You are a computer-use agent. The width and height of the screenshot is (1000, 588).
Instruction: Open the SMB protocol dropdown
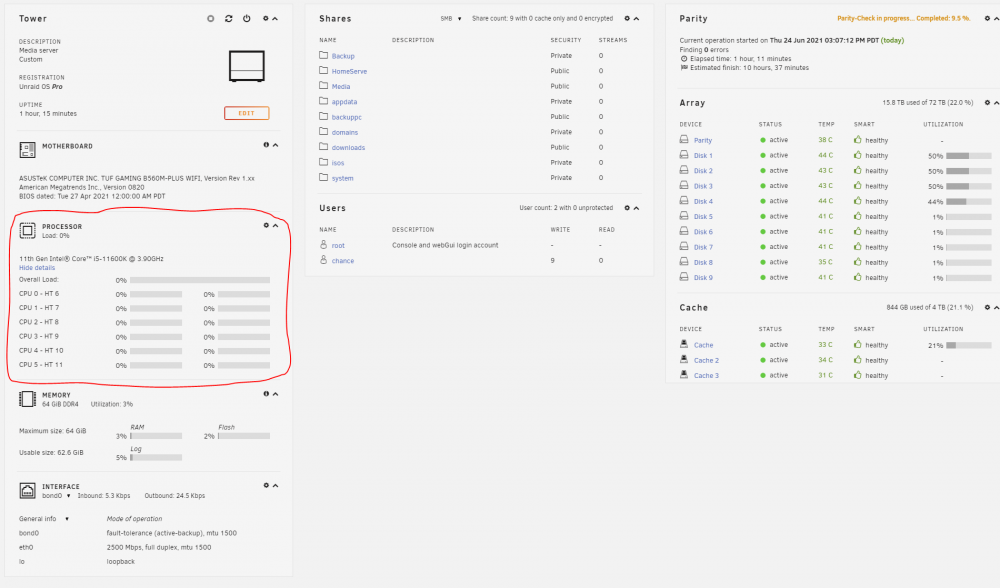pos(451,18)
